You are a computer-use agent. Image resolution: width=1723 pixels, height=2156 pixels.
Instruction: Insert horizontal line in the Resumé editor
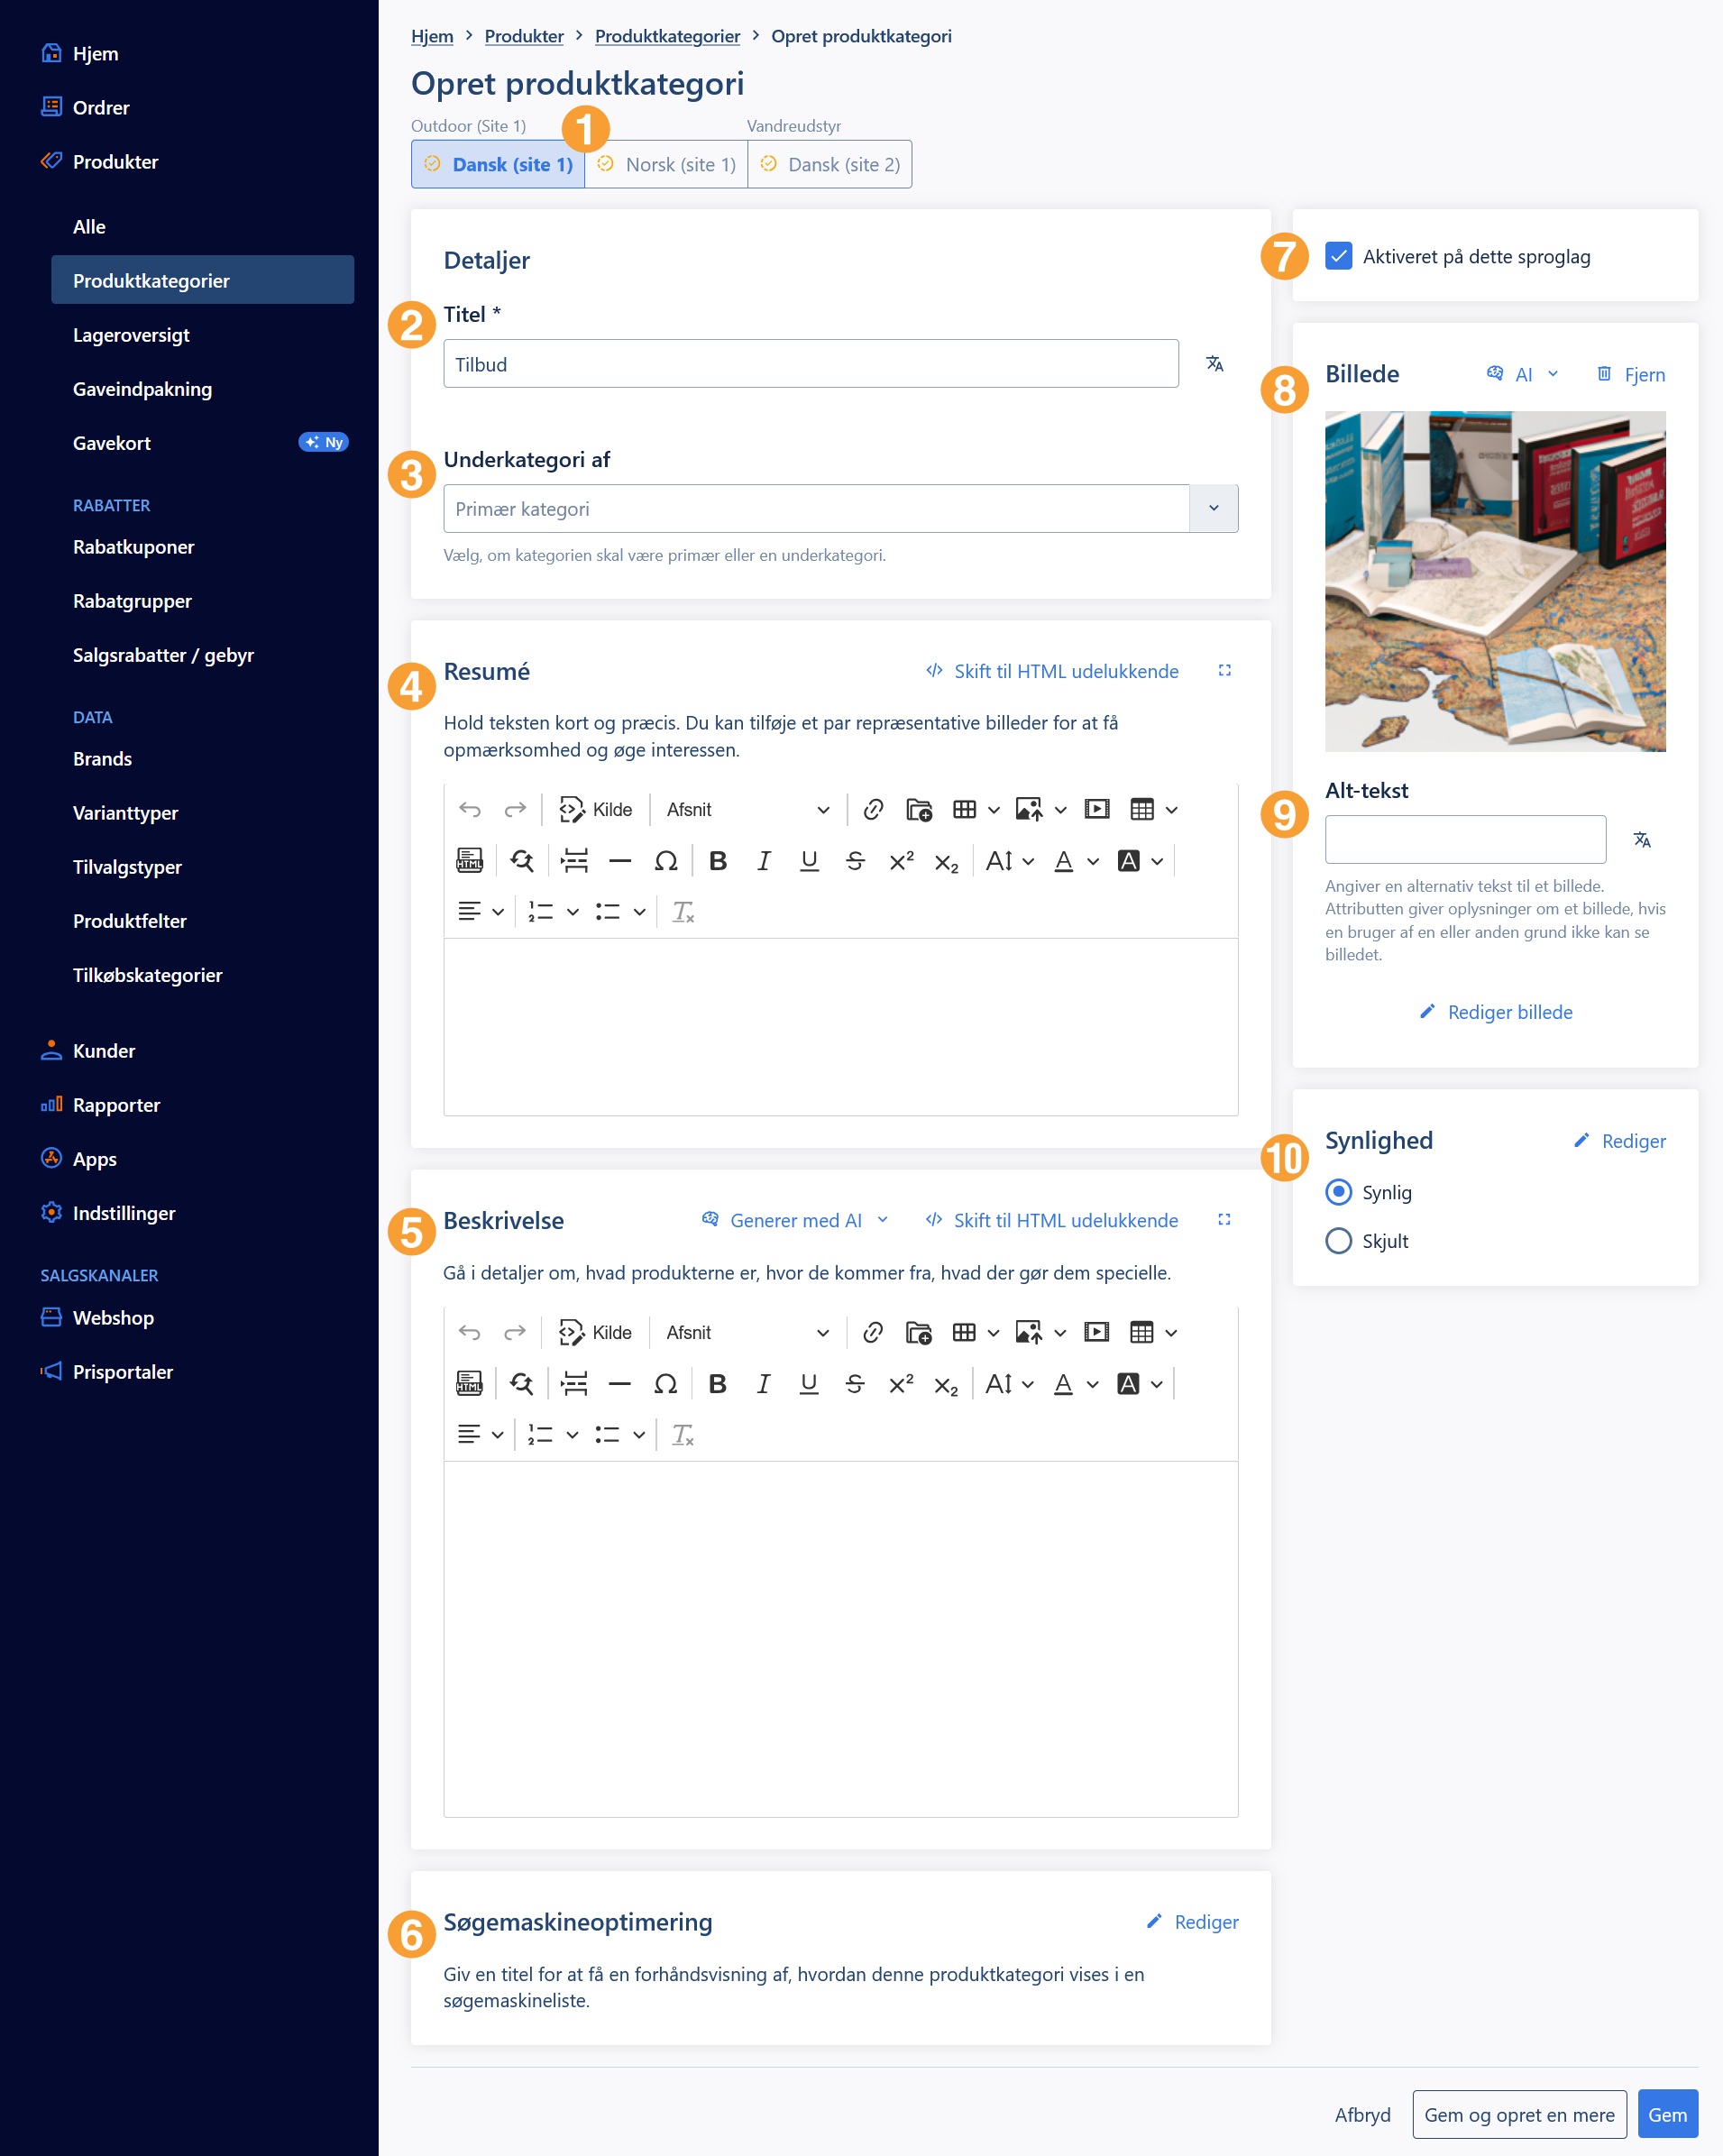620,861
